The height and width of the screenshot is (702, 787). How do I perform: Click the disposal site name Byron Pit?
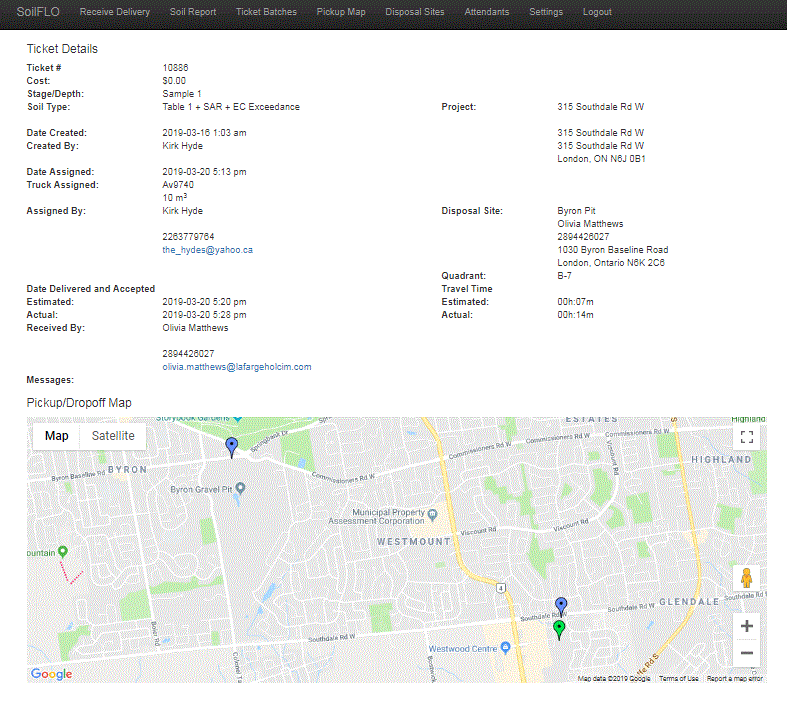coord(576,211)
